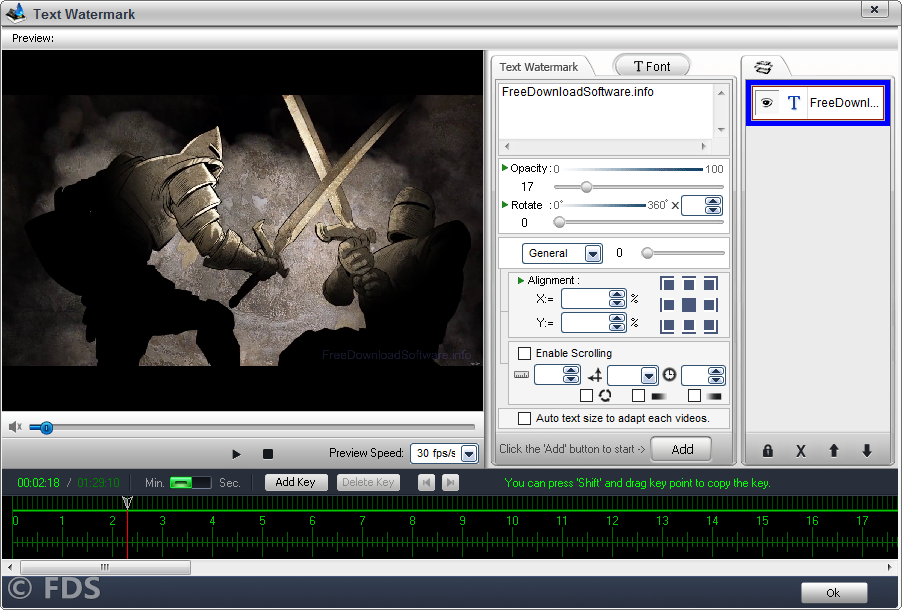Move the watermark layer up
Image resolution: width=902 pixels, height=610 pixels.
click(x=833, y=451)
